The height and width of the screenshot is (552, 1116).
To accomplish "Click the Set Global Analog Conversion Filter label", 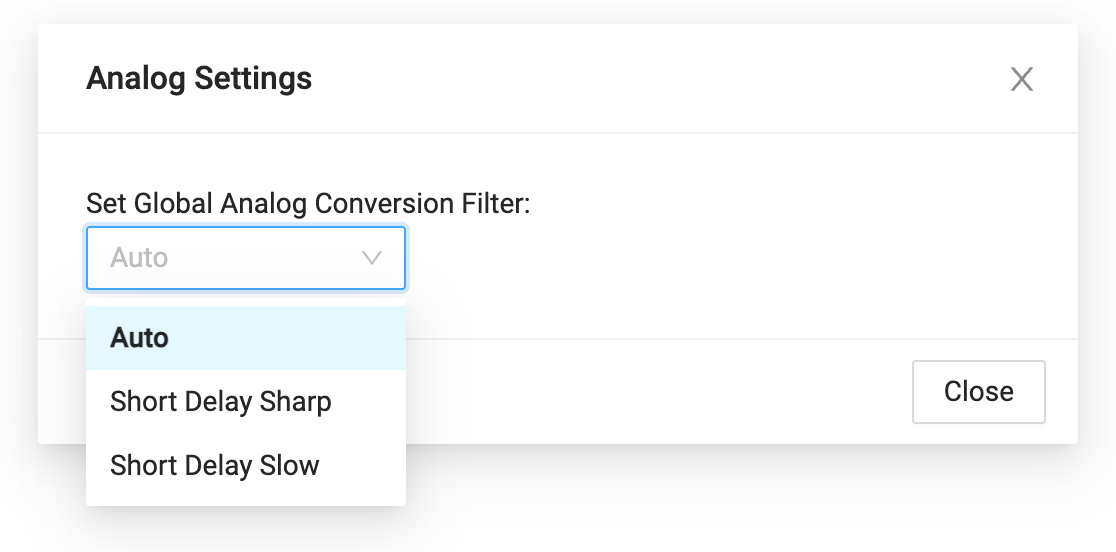I will coord(308,203).
